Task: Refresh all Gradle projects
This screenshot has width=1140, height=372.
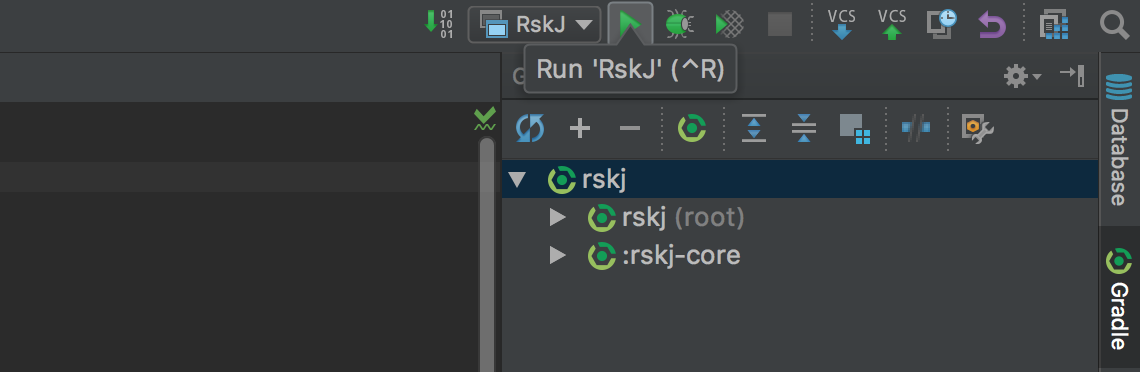Action: 530,129
